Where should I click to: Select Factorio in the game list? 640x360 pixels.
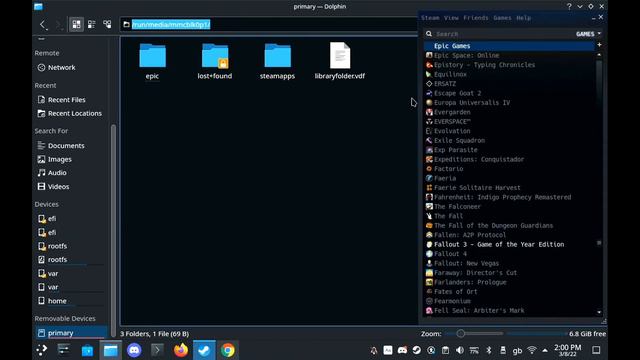[x=449, y=169]
